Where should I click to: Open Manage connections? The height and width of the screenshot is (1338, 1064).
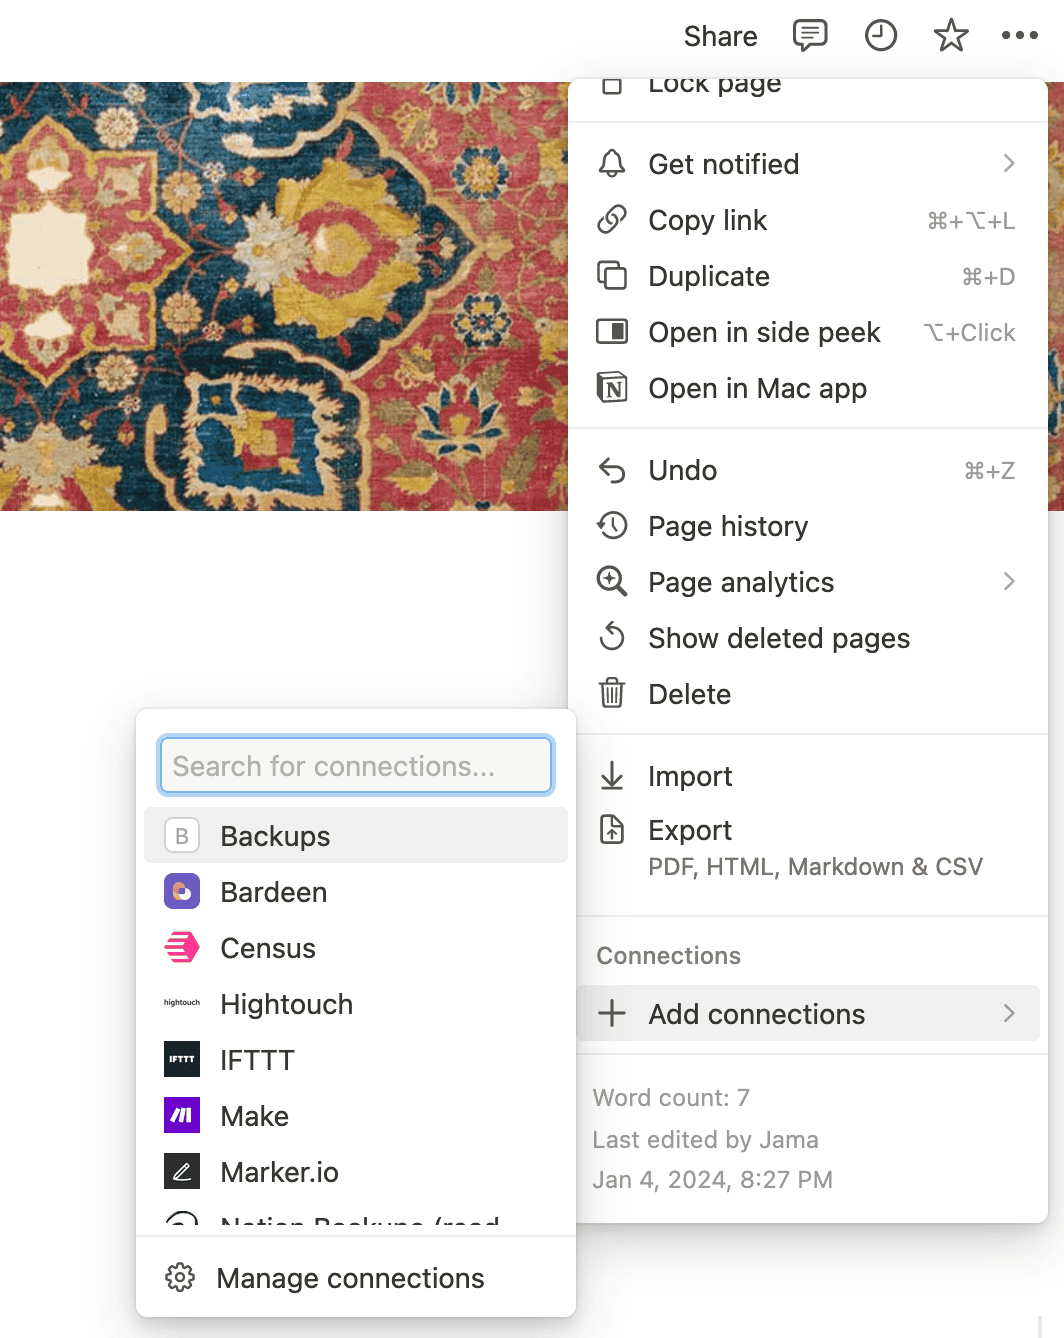350,1277
